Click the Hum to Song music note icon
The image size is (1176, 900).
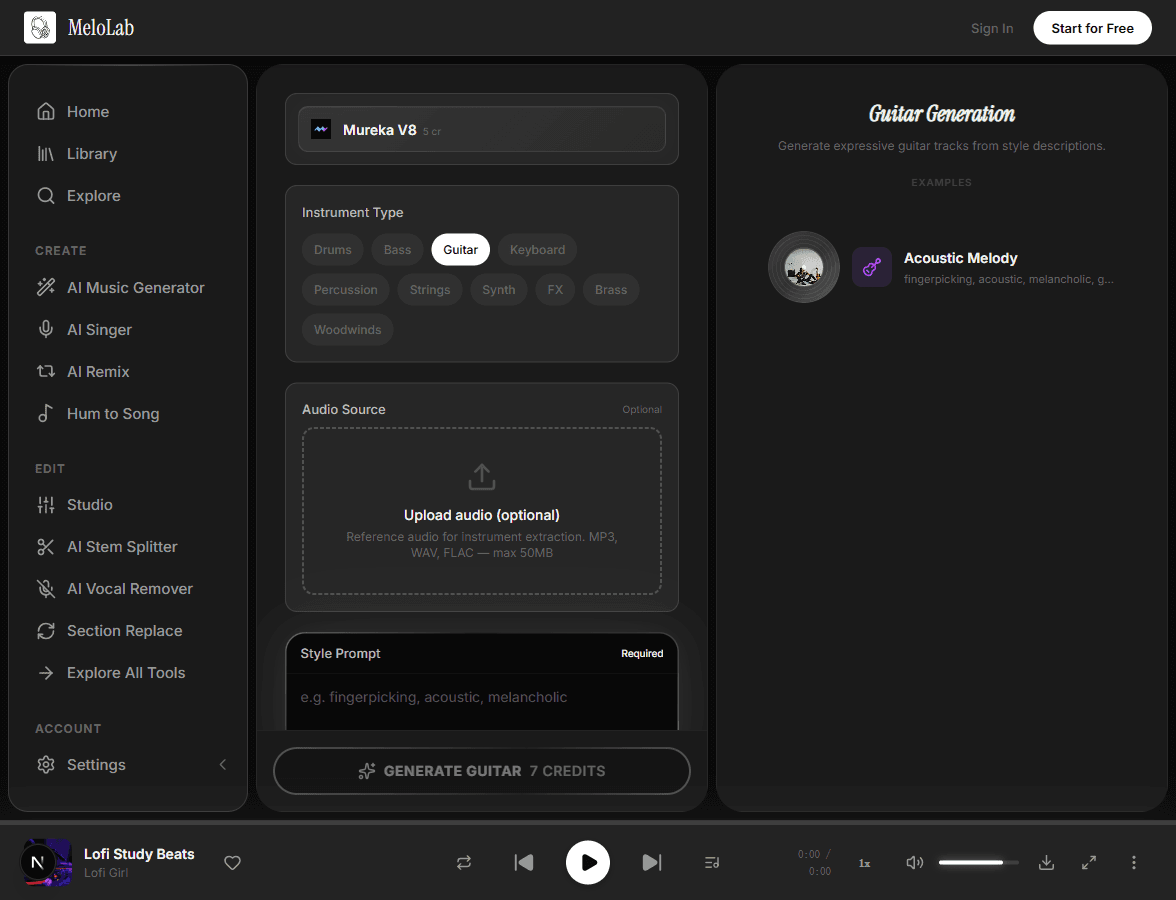click(46, 413)
